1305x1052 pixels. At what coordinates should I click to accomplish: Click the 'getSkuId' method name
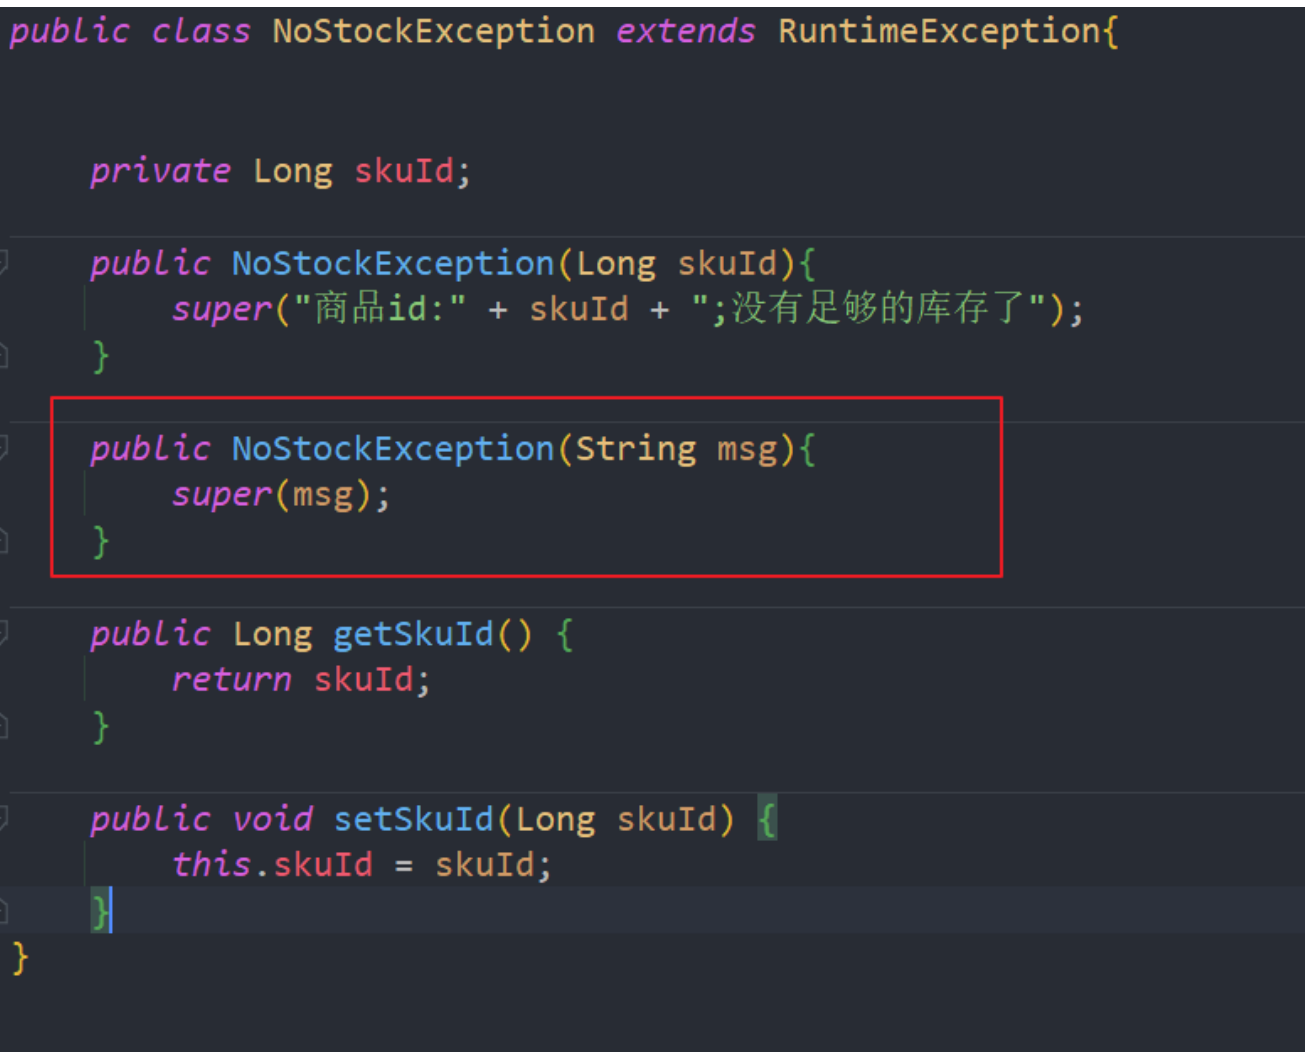tap(413, 634)
